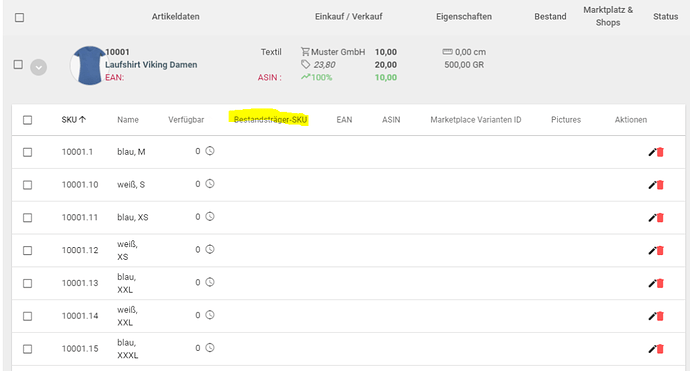Image resolution: width=690 pixels, height=371 pixels.
Task: Sort by Name column header
Action: (128, 120)
